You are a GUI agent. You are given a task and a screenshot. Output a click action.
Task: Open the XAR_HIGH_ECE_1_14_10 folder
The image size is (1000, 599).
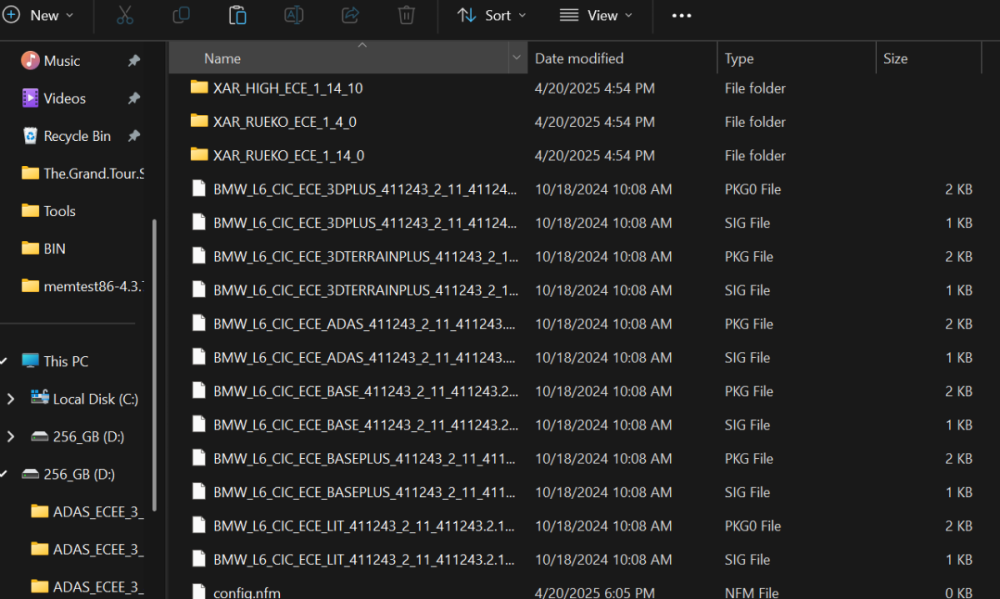tap(287, 88)
